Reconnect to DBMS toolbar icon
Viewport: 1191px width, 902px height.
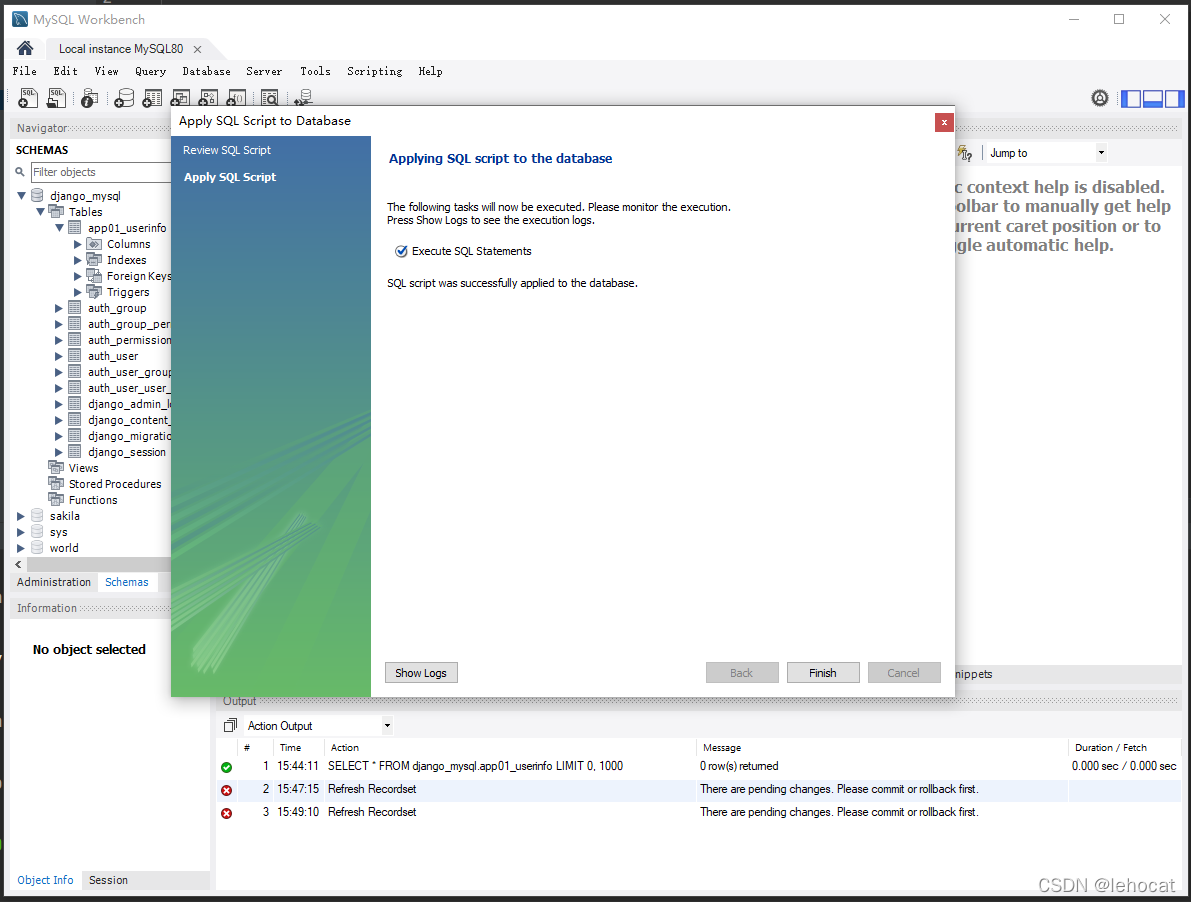[x=303, y=98]
